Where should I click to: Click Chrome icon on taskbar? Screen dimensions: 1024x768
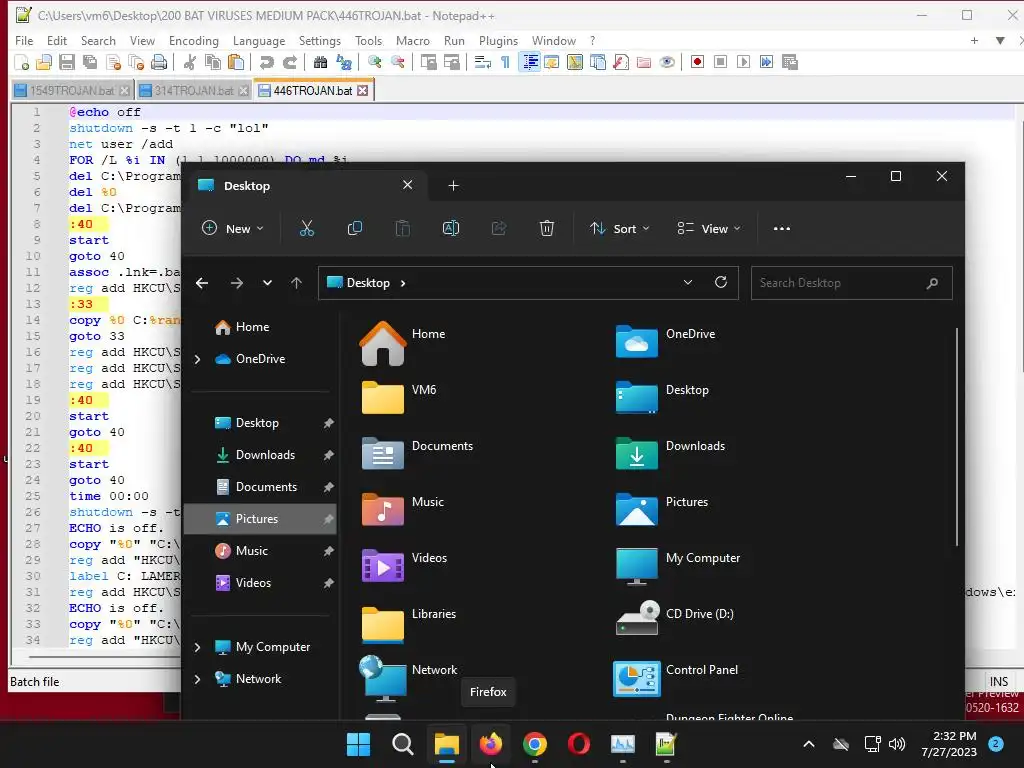point(534,744)
